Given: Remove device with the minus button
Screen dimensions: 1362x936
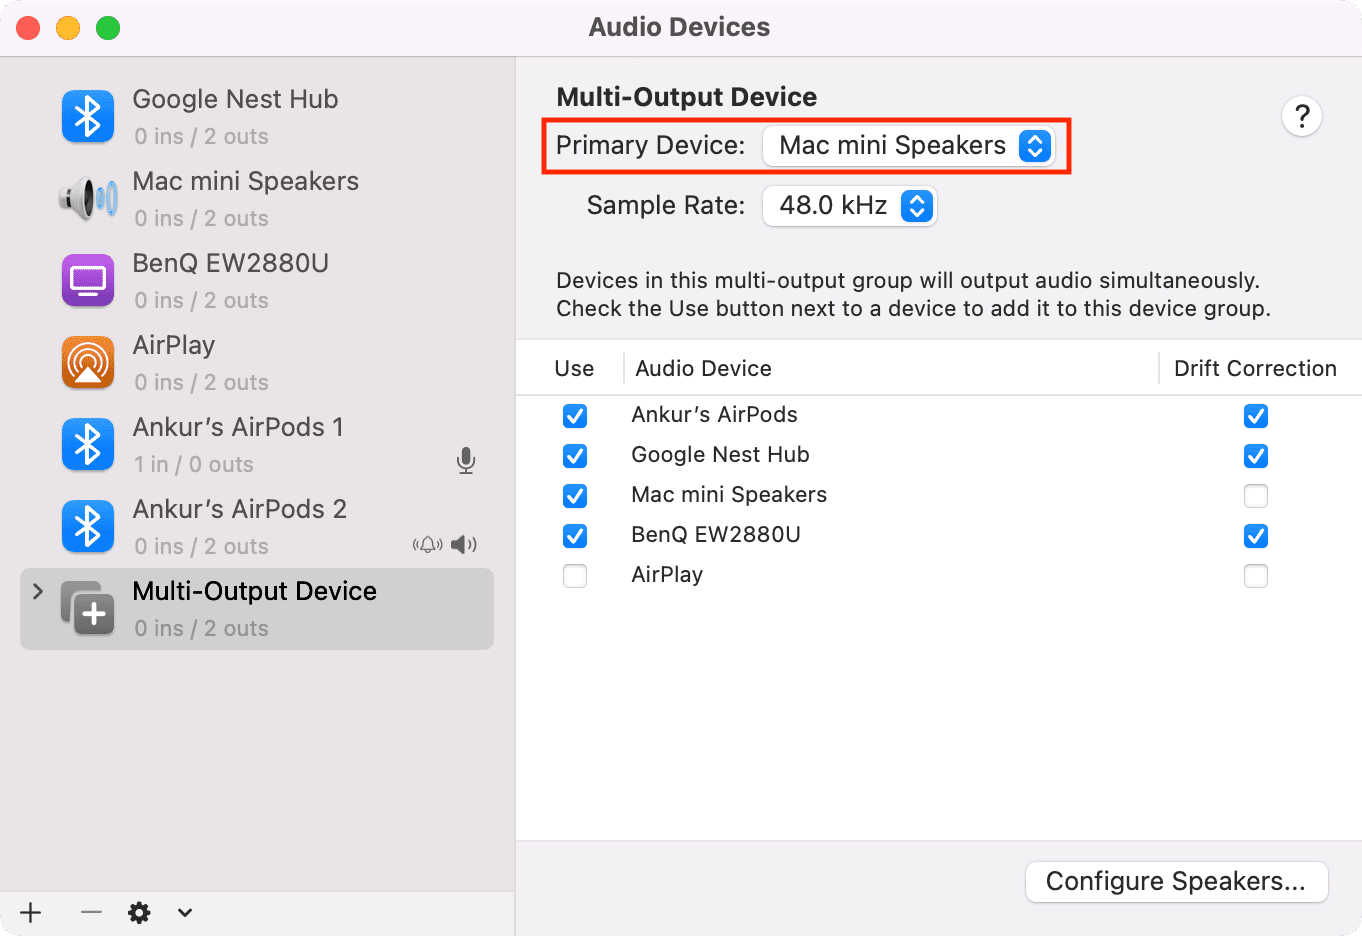Looking at the screenshot, I should click(91, 912).
